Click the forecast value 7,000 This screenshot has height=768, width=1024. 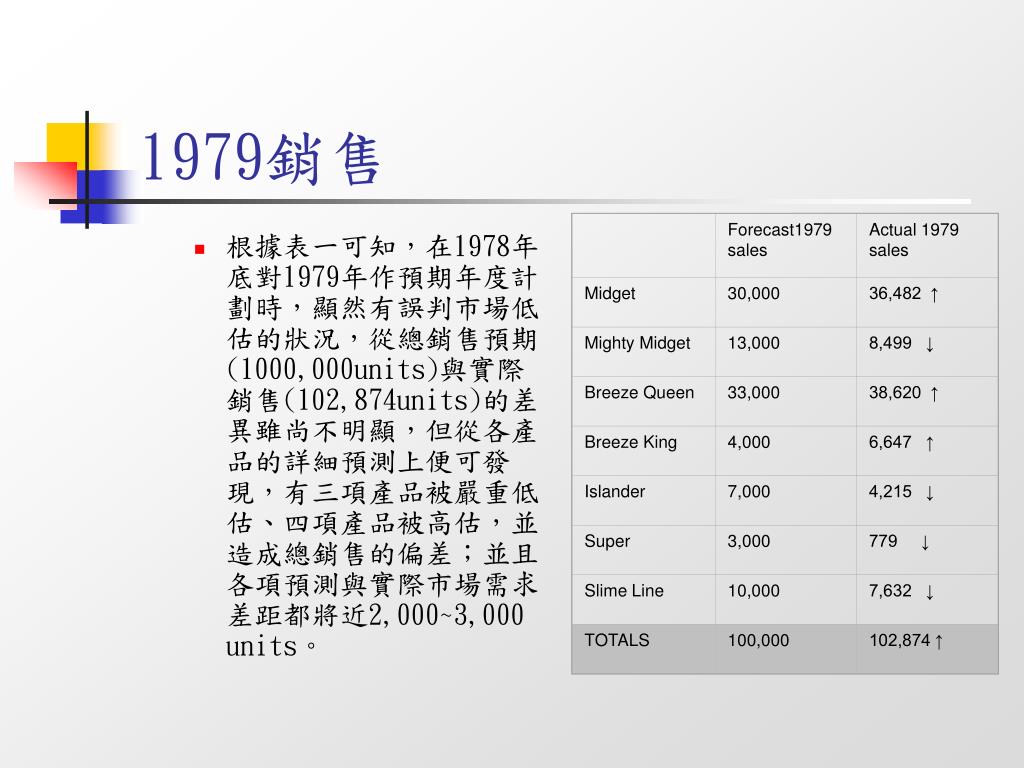point(748,492)
